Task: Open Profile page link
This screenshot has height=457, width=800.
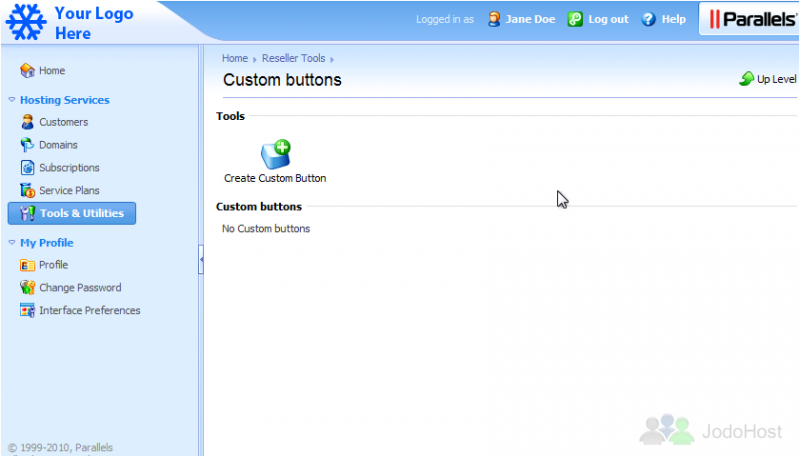Action: point(54,265)
